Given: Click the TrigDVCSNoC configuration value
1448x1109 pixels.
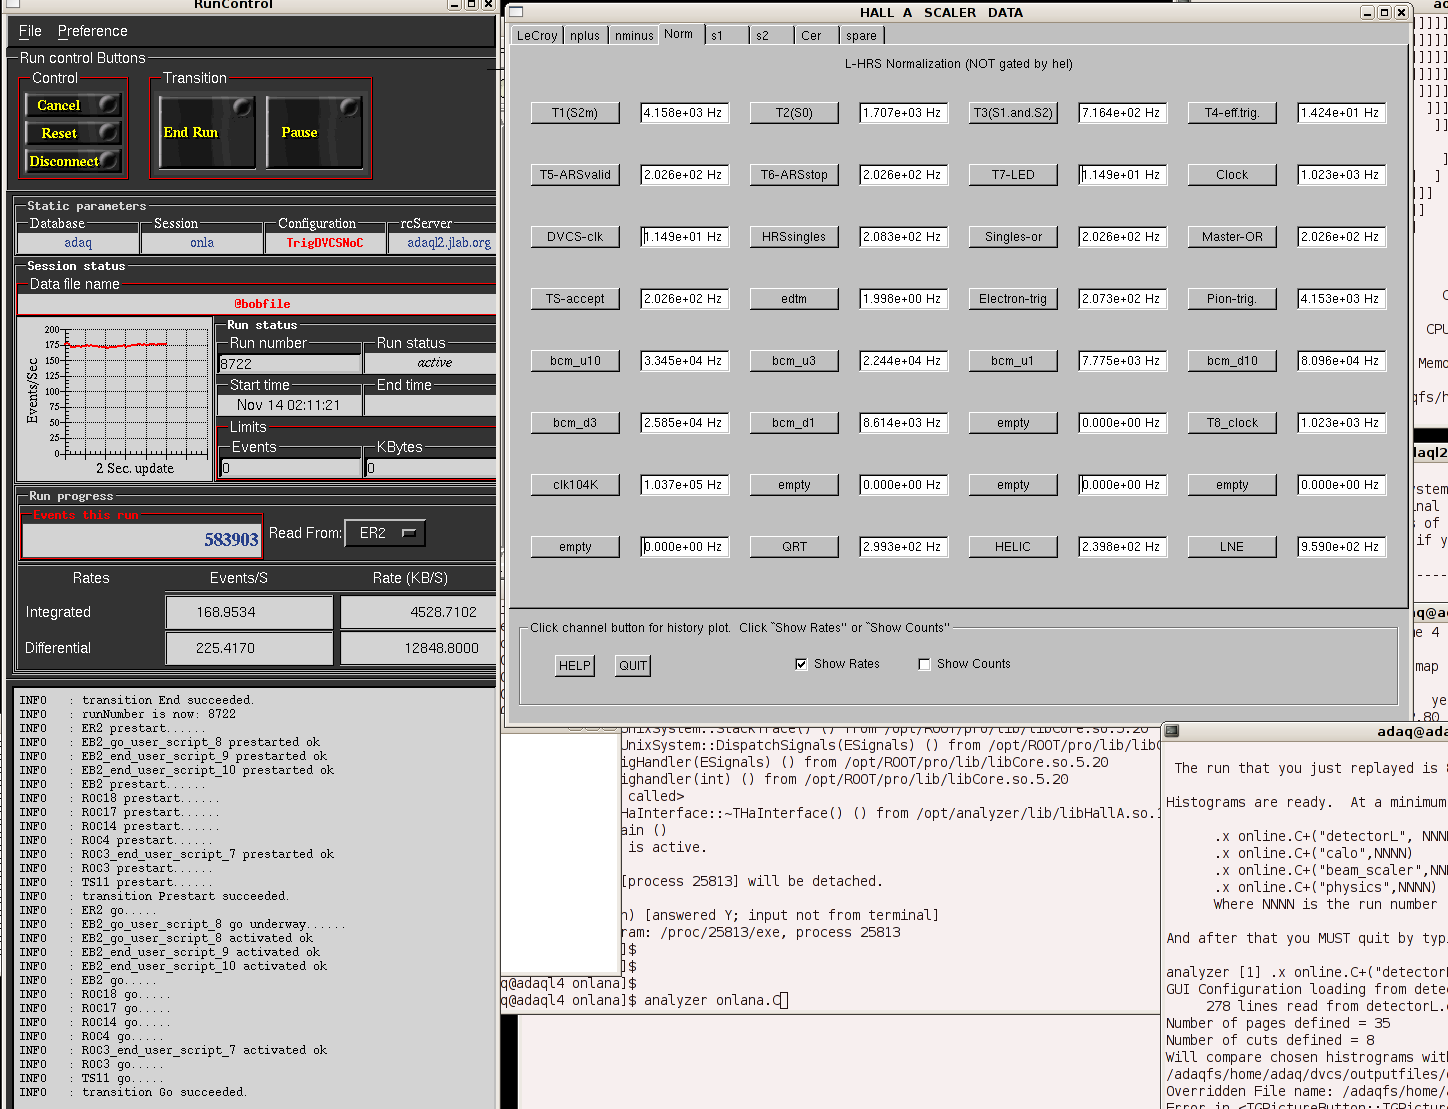Looking at the screenshot, I should tap(325, 243).
